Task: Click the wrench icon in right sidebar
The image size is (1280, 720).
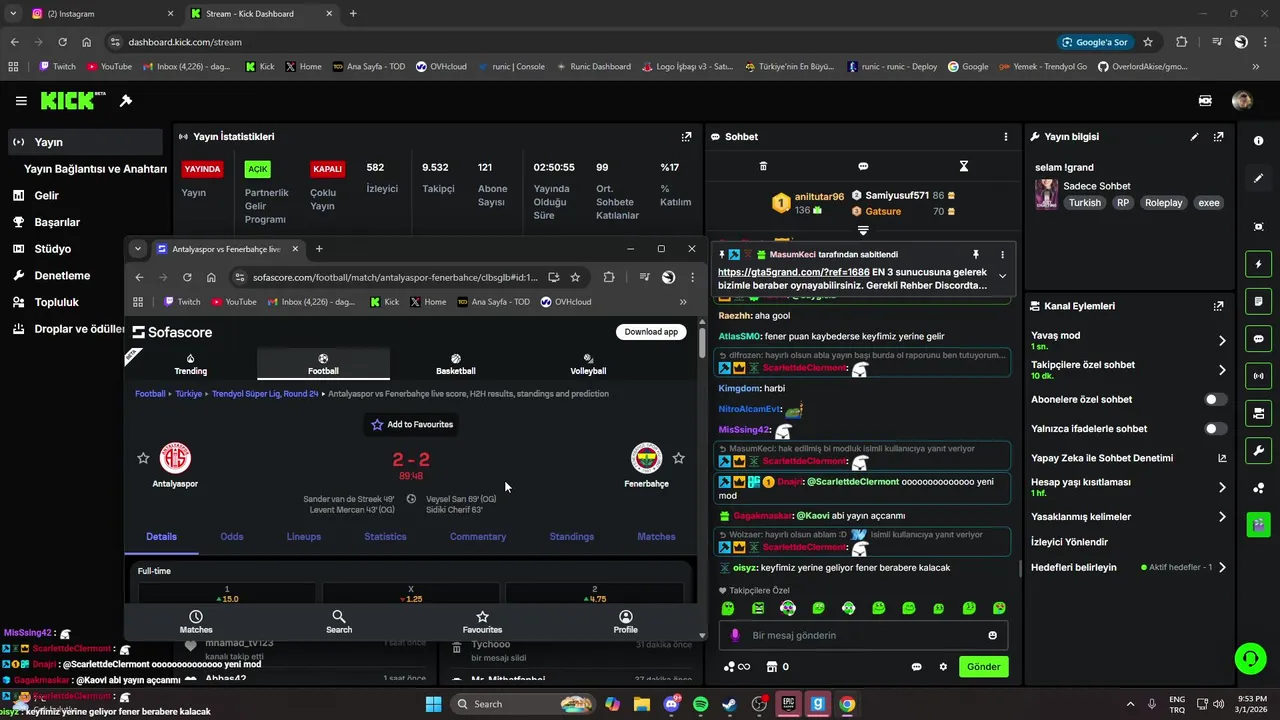Action: (1259, 451)
